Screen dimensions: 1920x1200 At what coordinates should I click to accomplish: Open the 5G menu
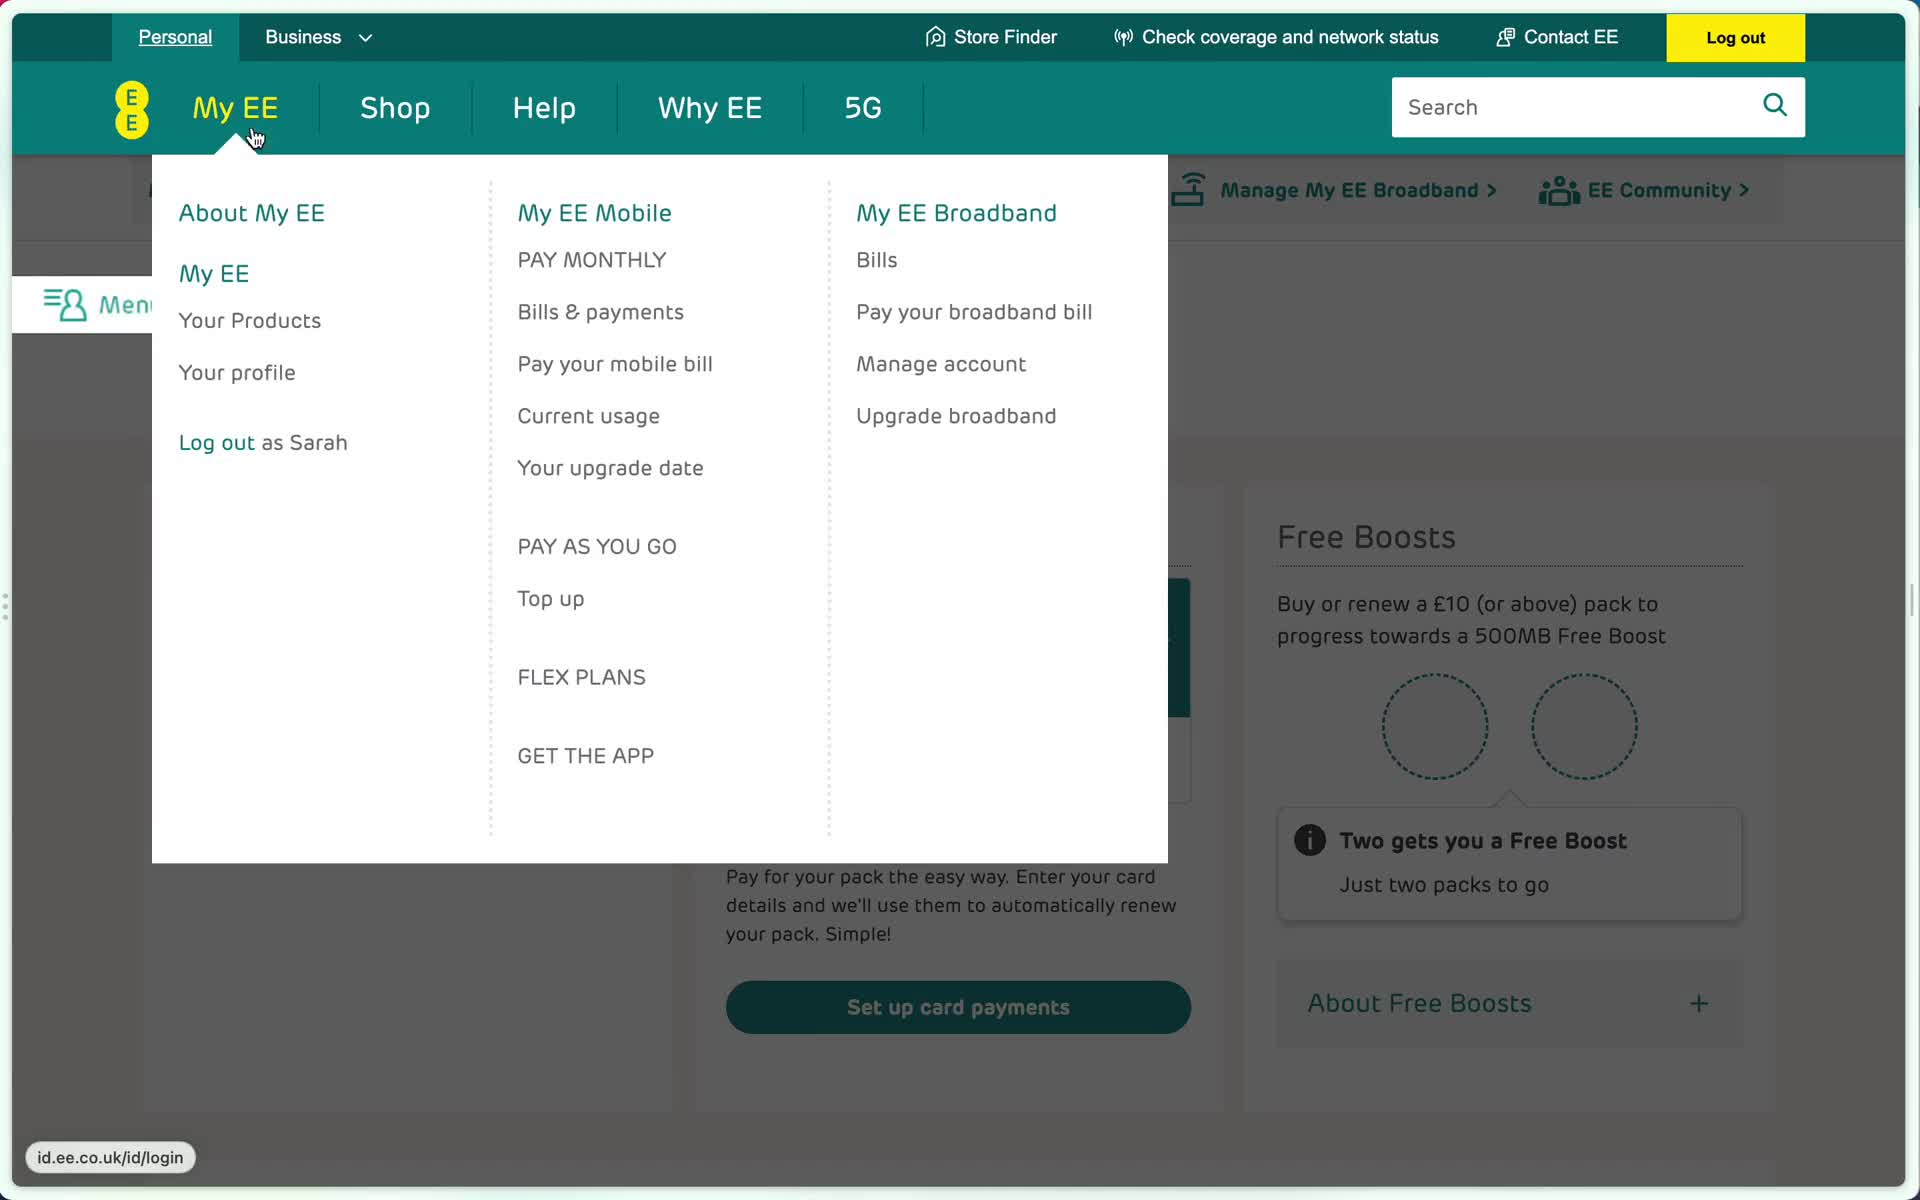tap(863, 108)
